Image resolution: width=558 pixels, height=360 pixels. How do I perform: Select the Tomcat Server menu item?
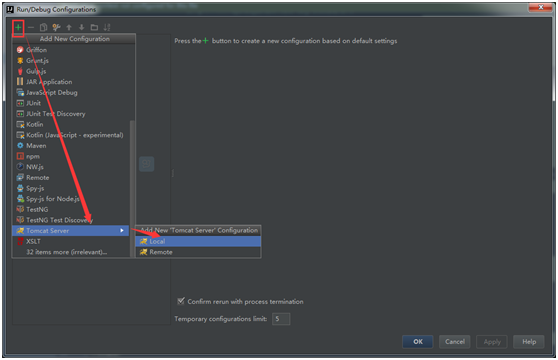[71, 231]
